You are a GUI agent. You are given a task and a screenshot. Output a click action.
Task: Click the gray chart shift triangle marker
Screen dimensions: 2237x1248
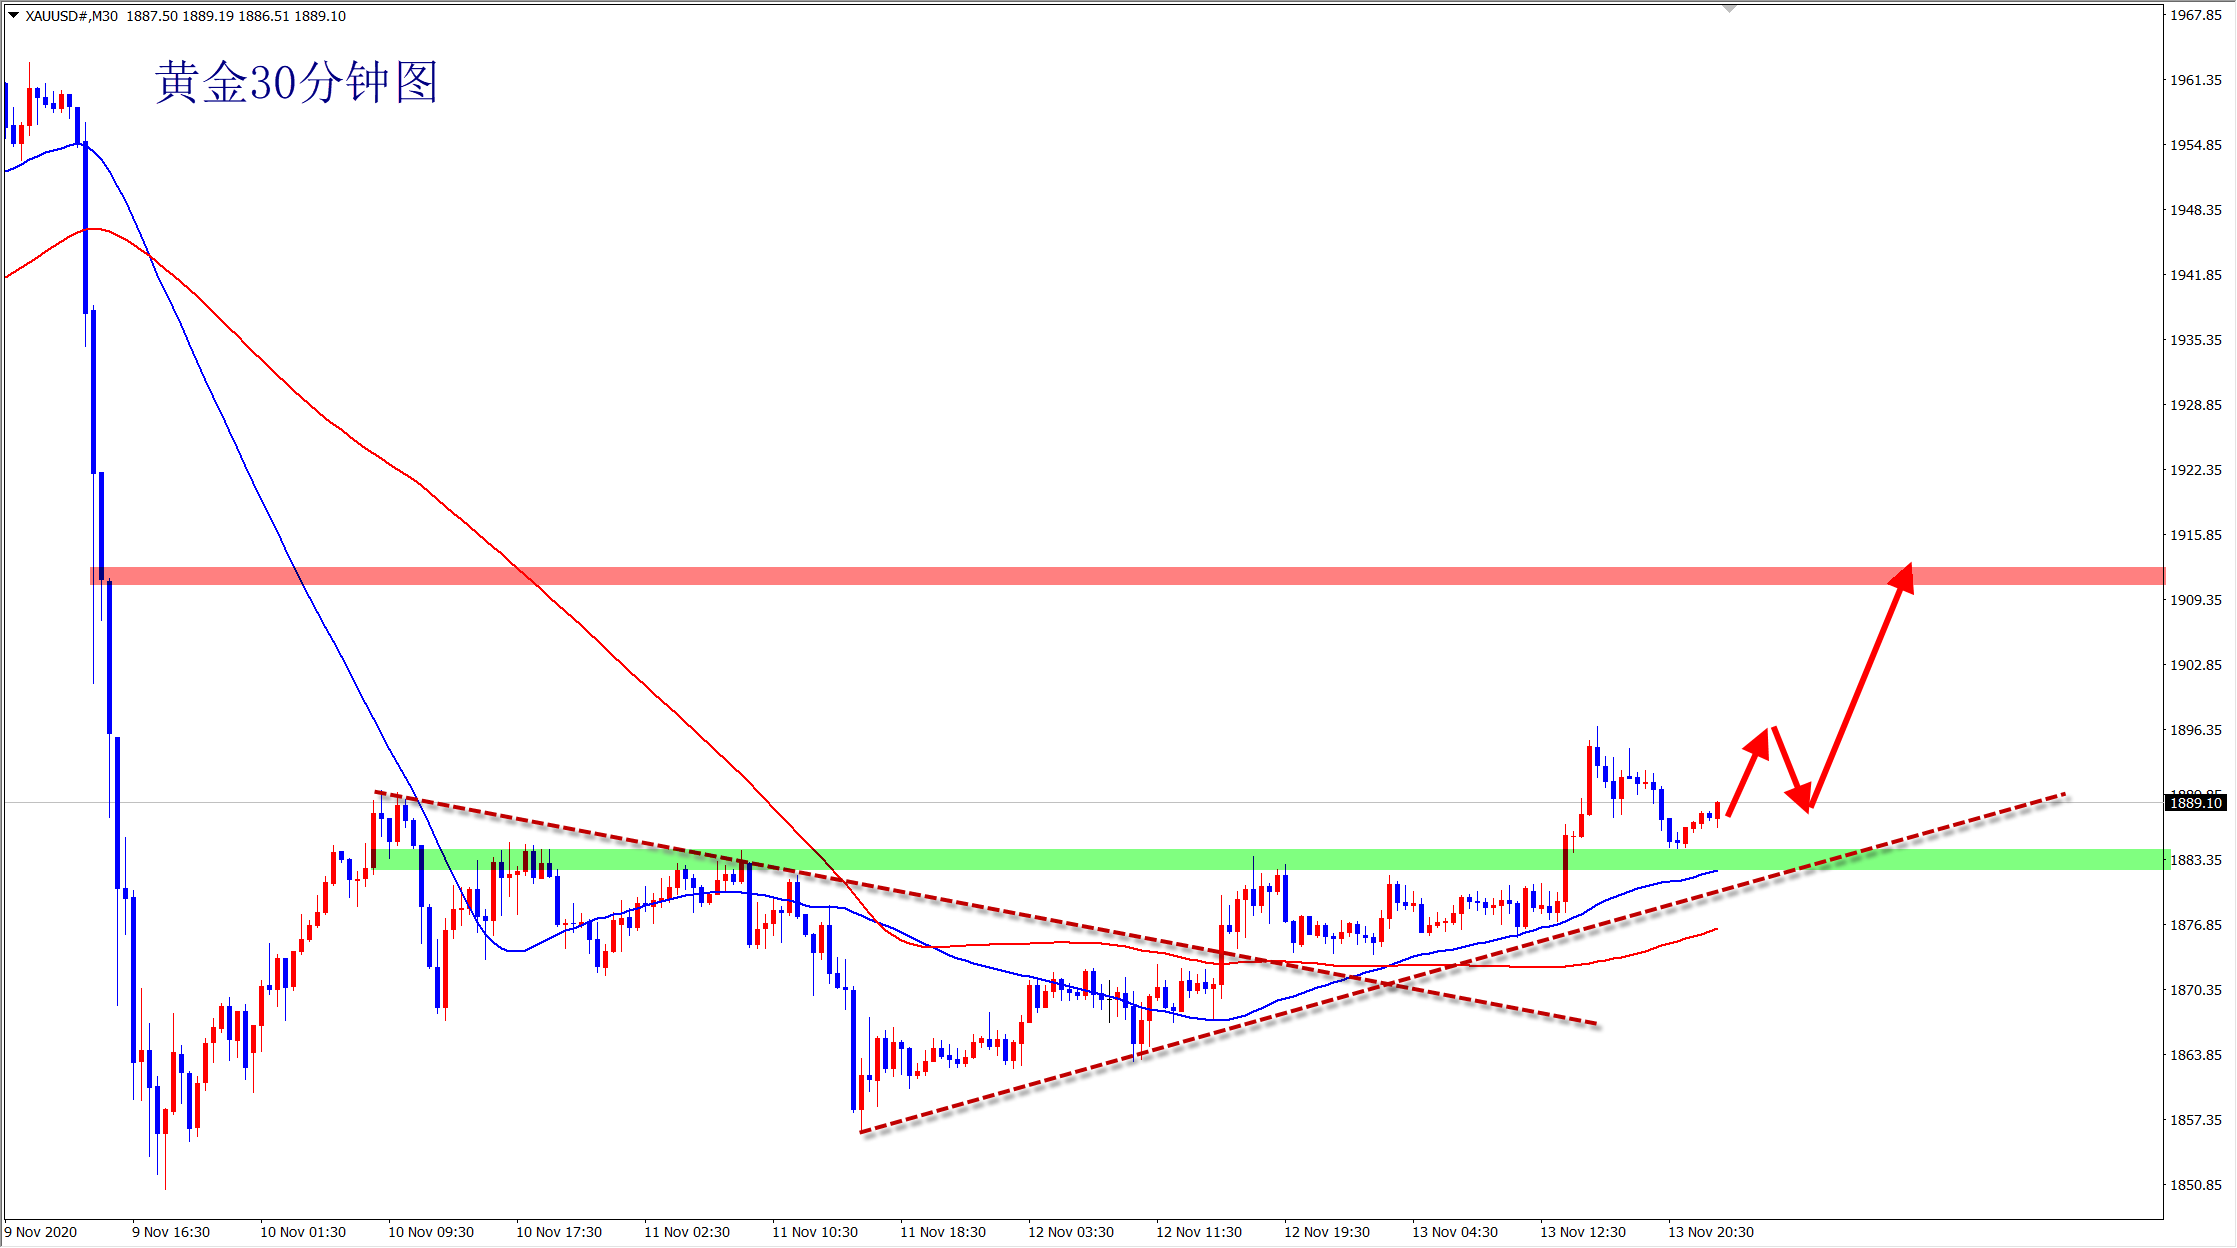click(1729, 8)
